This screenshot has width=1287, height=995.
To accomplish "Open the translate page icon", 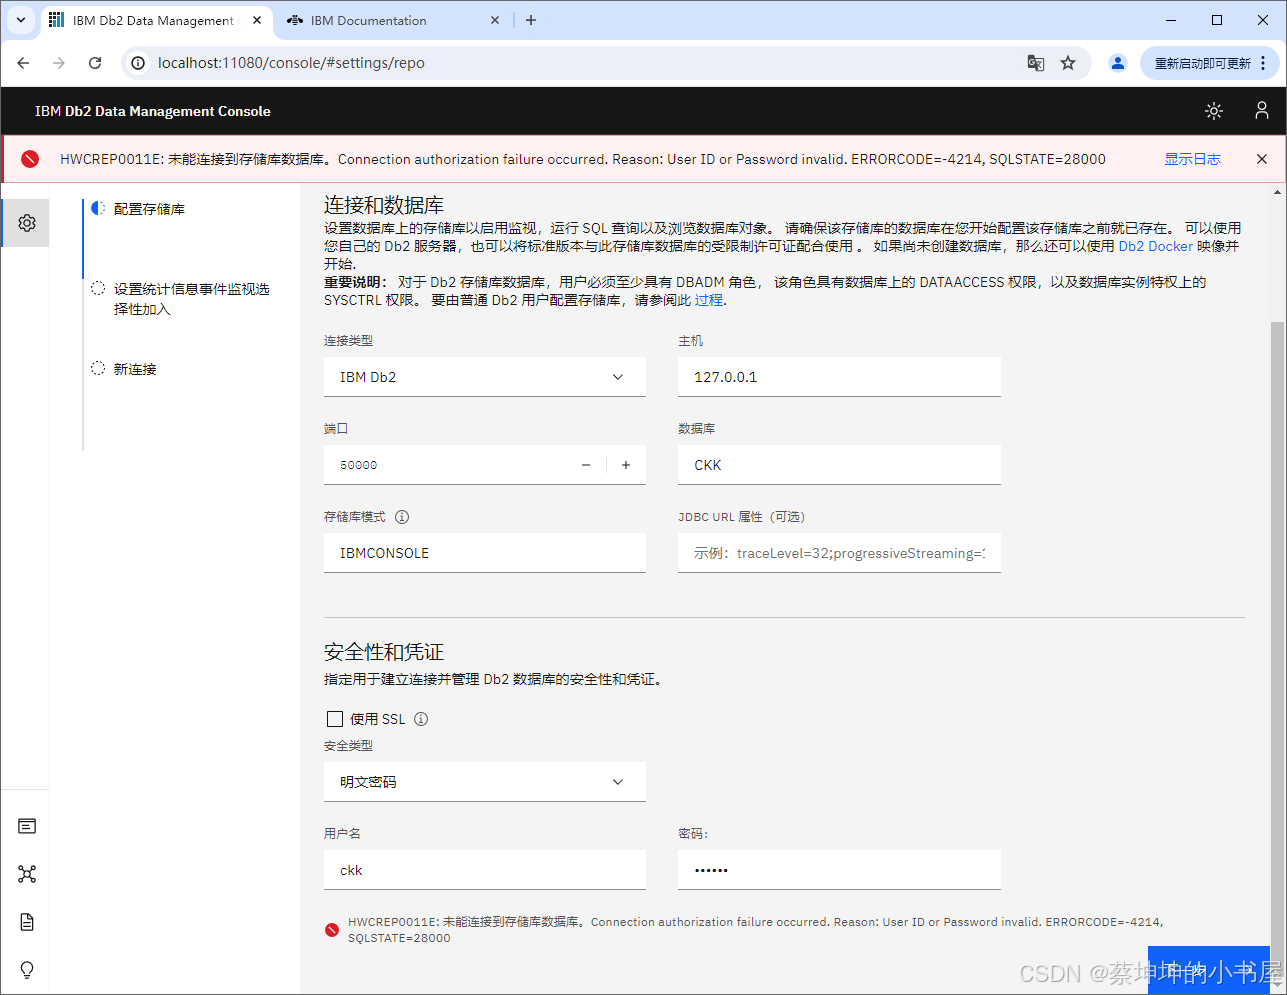I will [1036, 63].
